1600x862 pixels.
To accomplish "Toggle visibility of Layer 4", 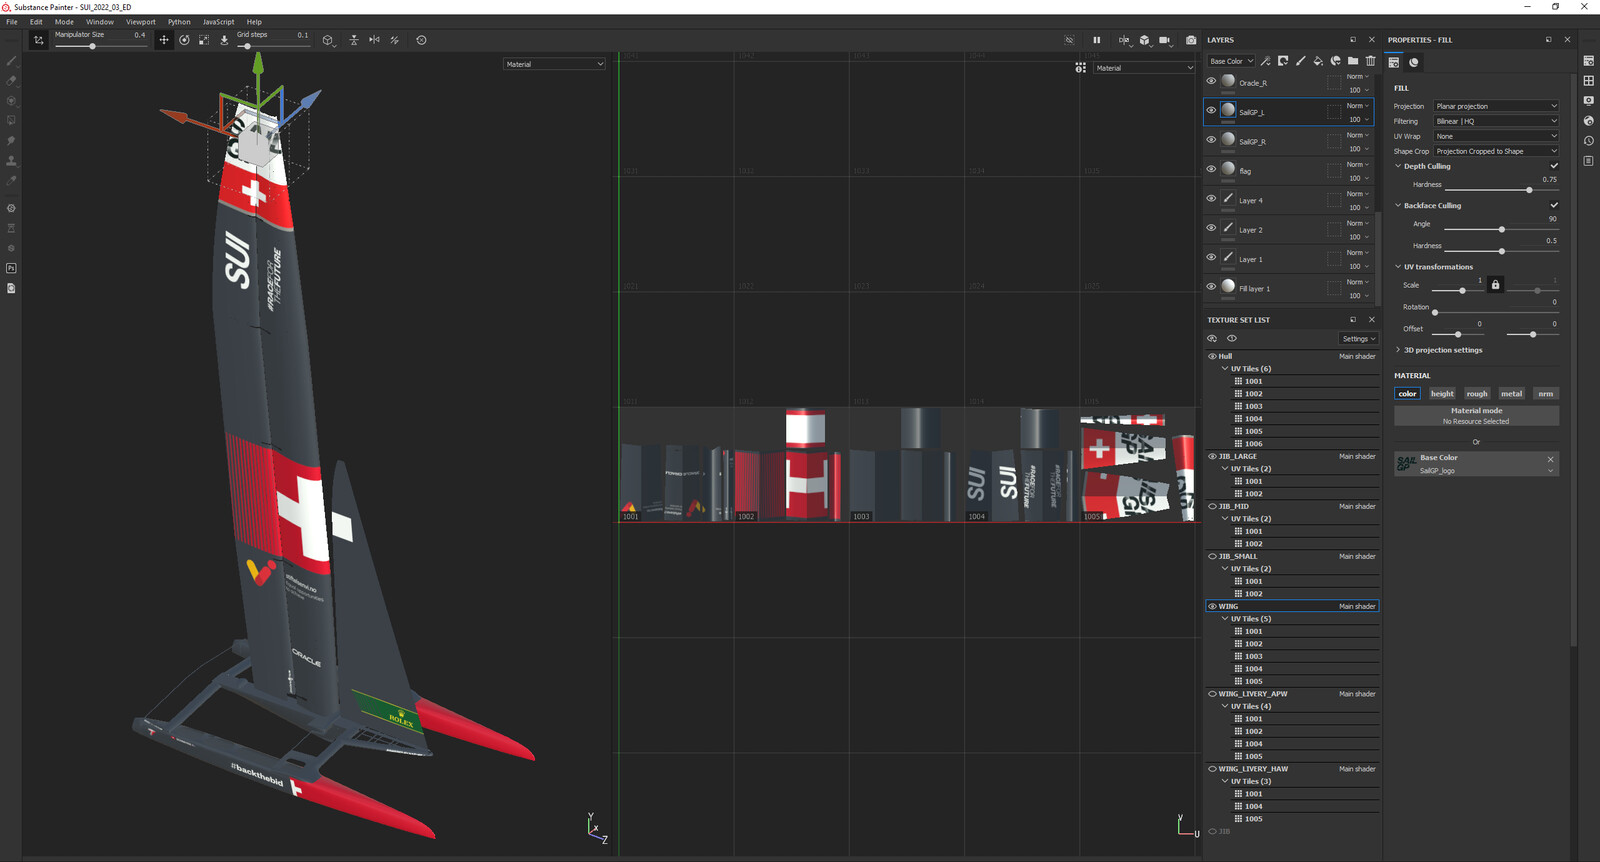I will click(x=1211, y=198).
